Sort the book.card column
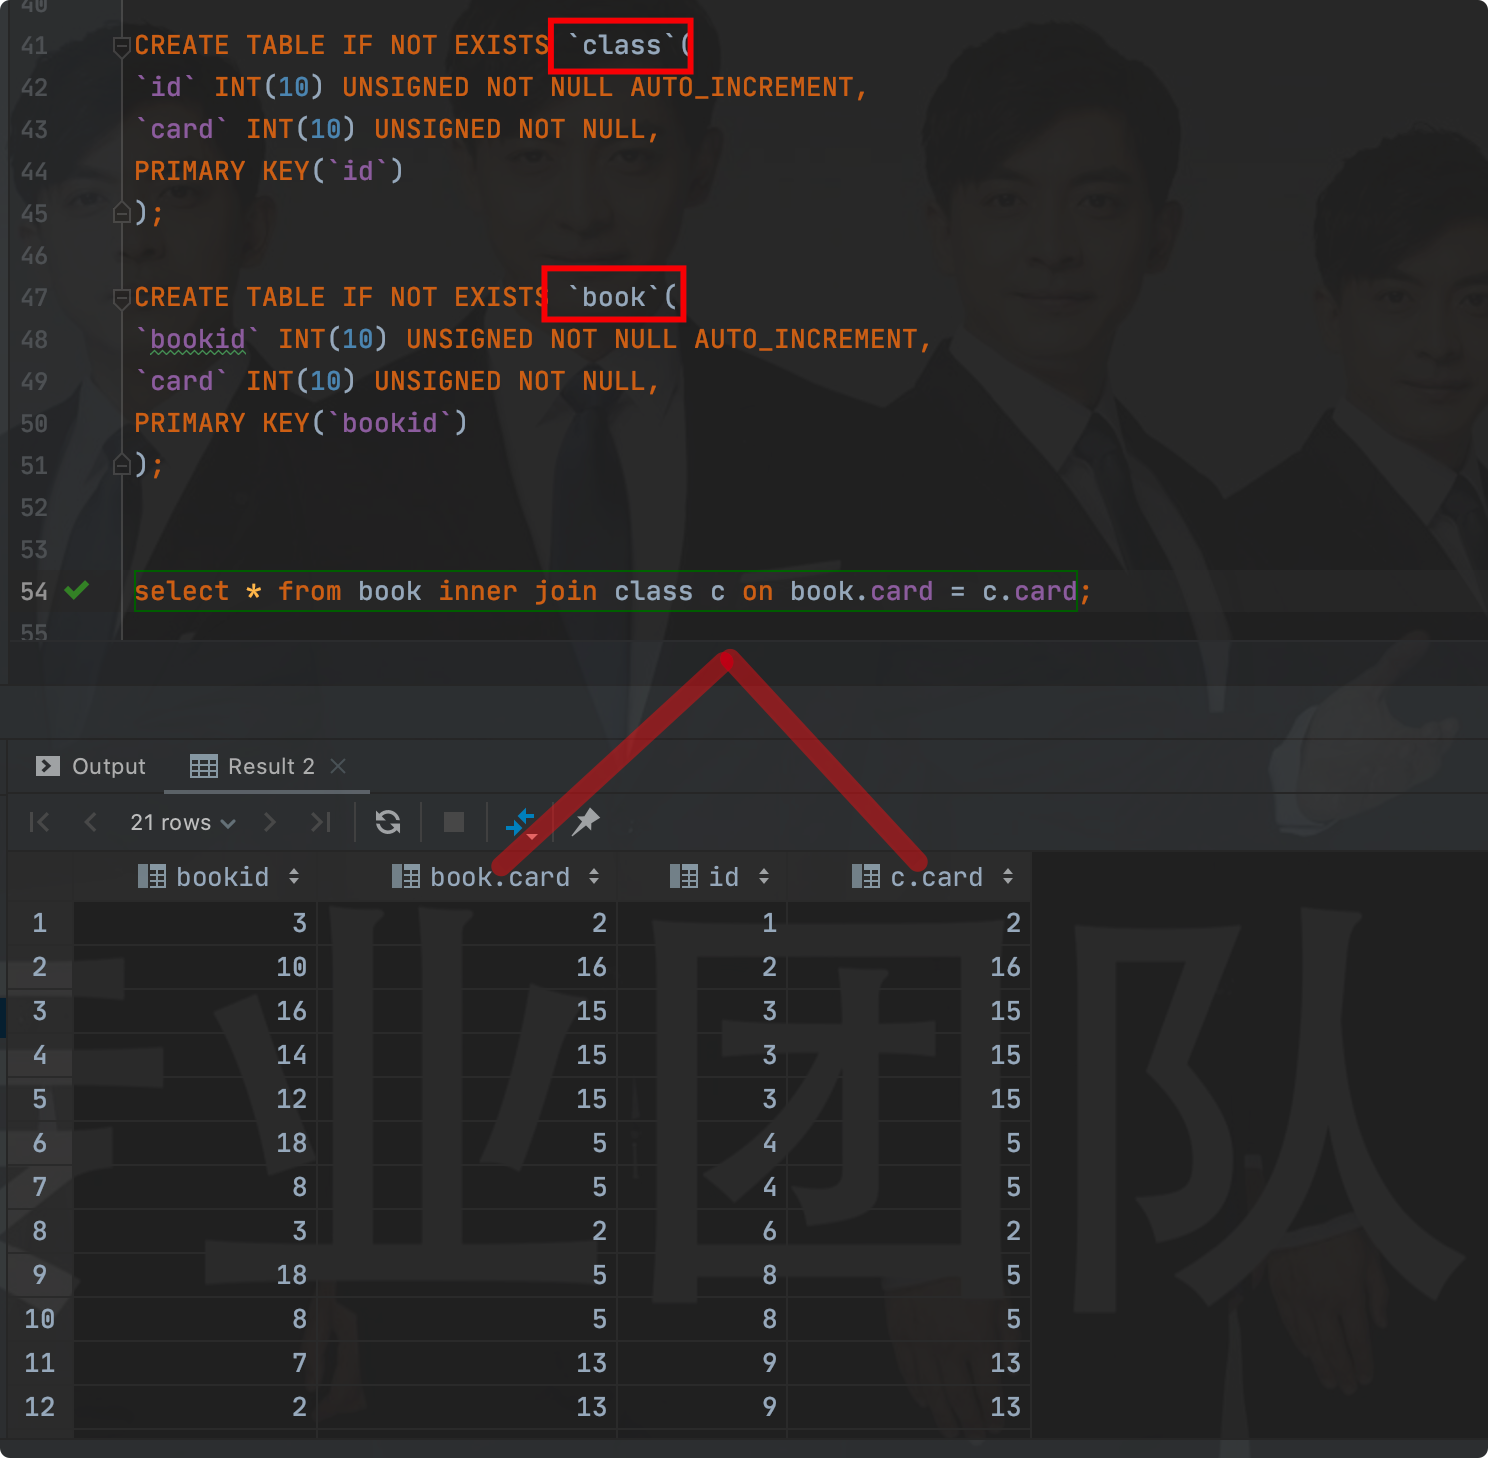 tap(596, 877)
